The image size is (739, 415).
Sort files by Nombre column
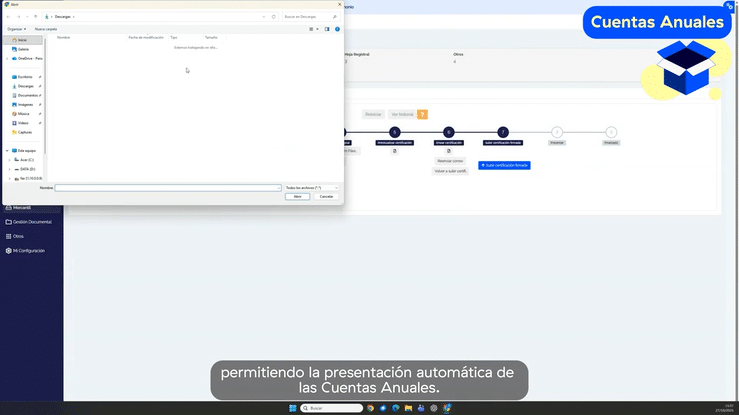pyautogui.click(x=64, y=37)
